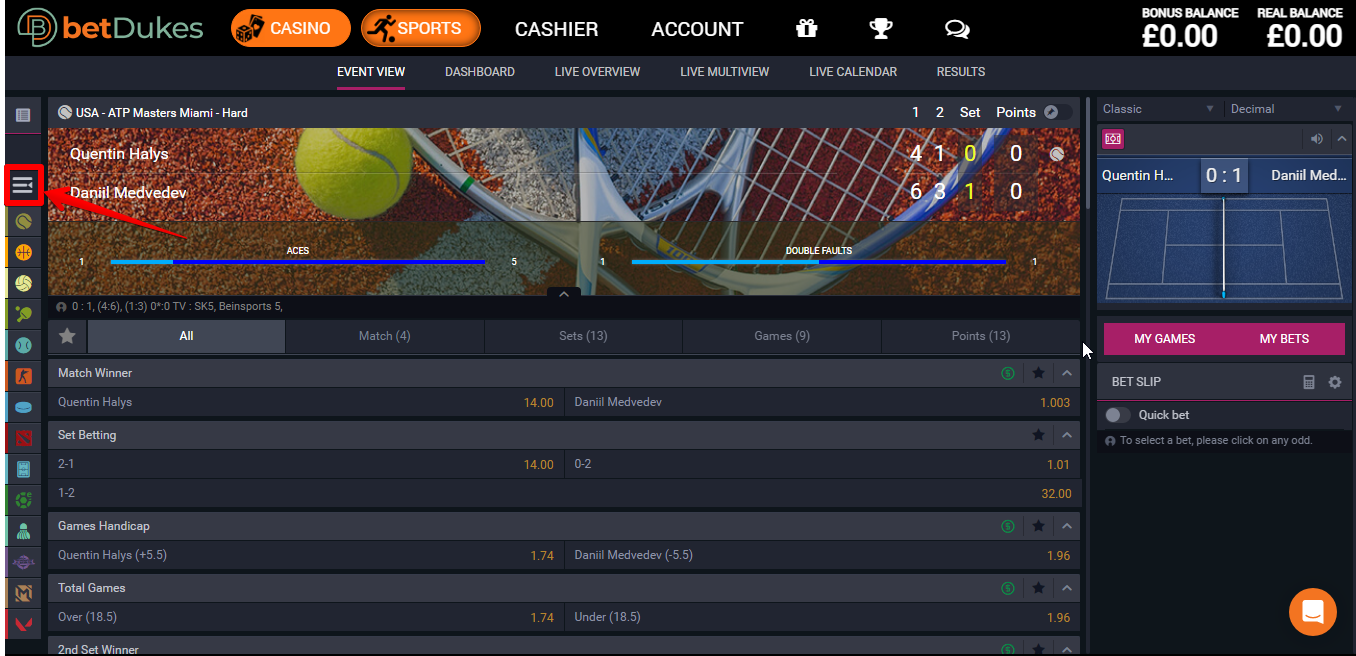The image size is (1356, 656).
Task: Open the Decimal odds format dropdown
Action: pos(1286,109)
